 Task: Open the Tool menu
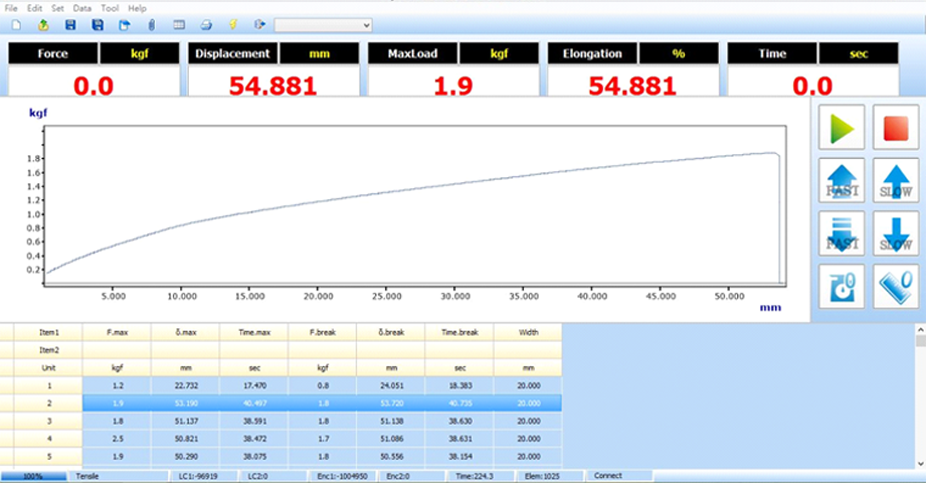[109, 8]
